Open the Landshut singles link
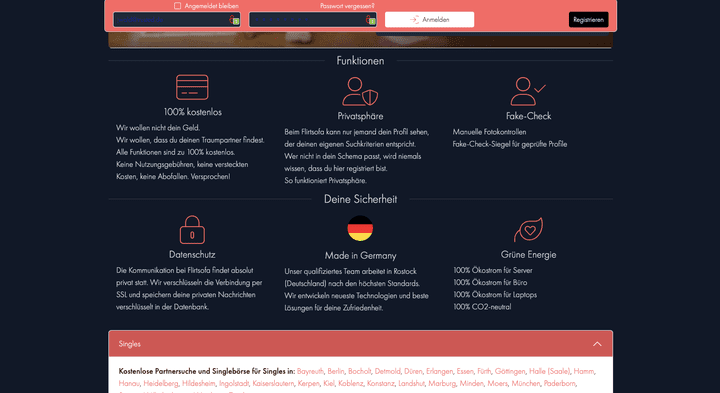Image resolution: width=720 pixels, height=393 pixels. 411,383
